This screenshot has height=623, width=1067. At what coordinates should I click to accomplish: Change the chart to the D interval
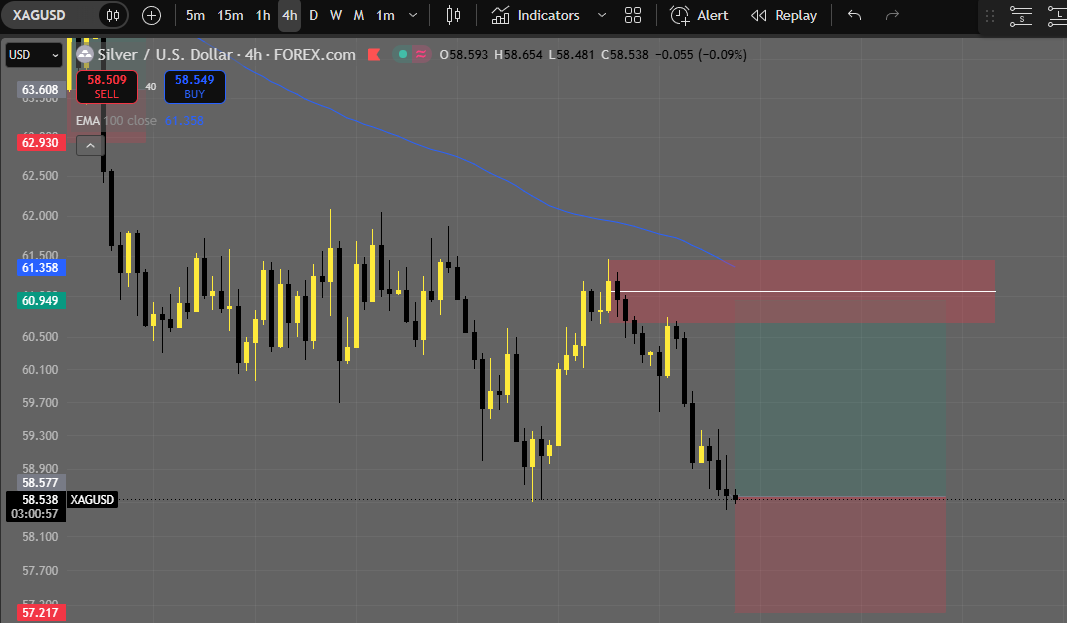pos(313,15)
